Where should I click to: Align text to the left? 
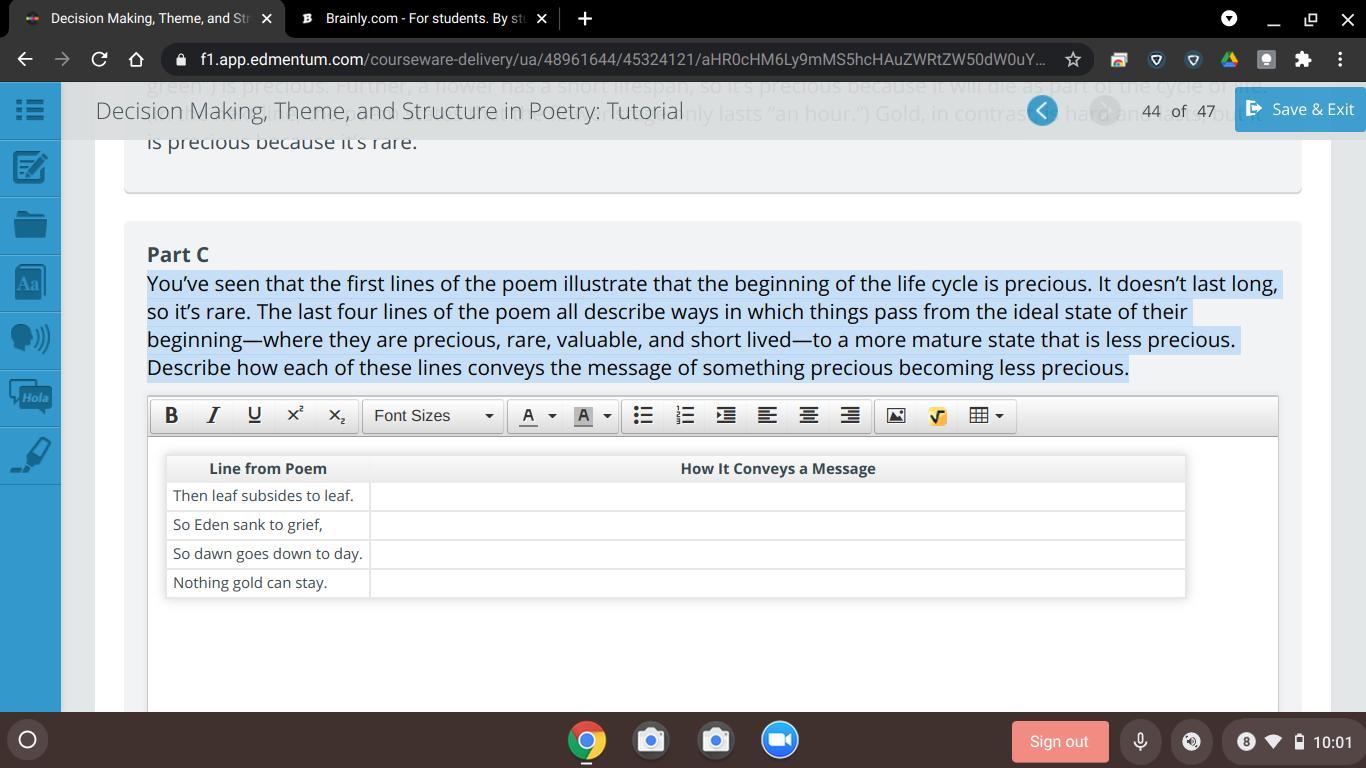(767, 416)
